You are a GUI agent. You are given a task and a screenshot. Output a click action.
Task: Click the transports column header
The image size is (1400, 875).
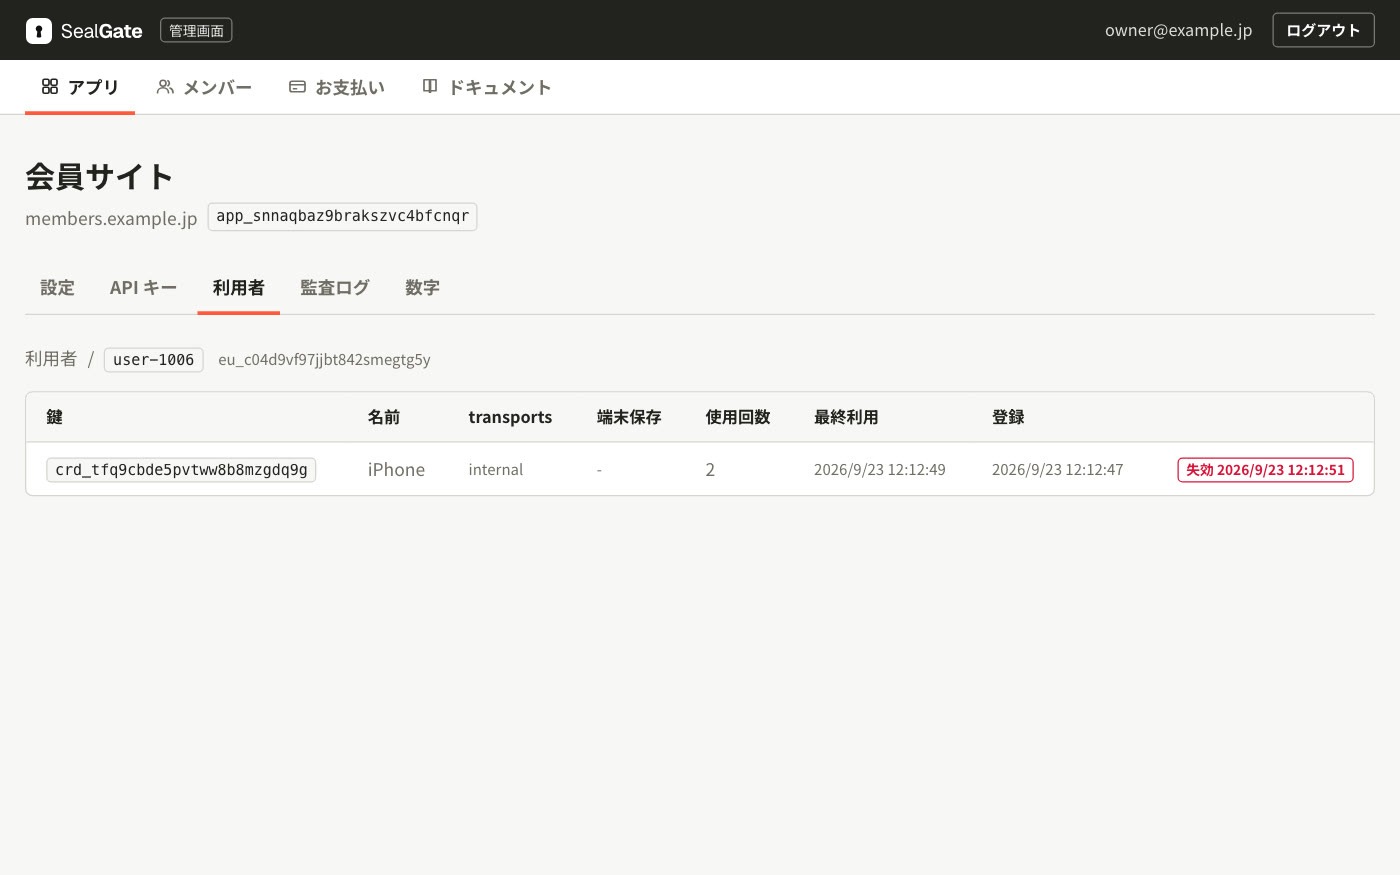[510, 417]
